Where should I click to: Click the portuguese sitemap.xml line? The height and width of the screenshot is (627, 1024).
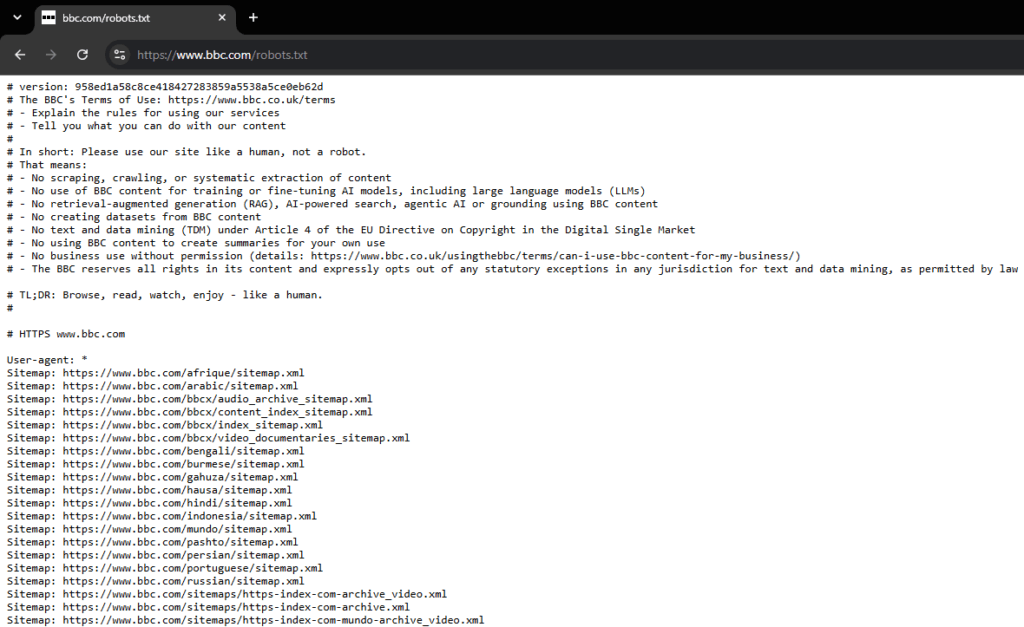[165, 568]
